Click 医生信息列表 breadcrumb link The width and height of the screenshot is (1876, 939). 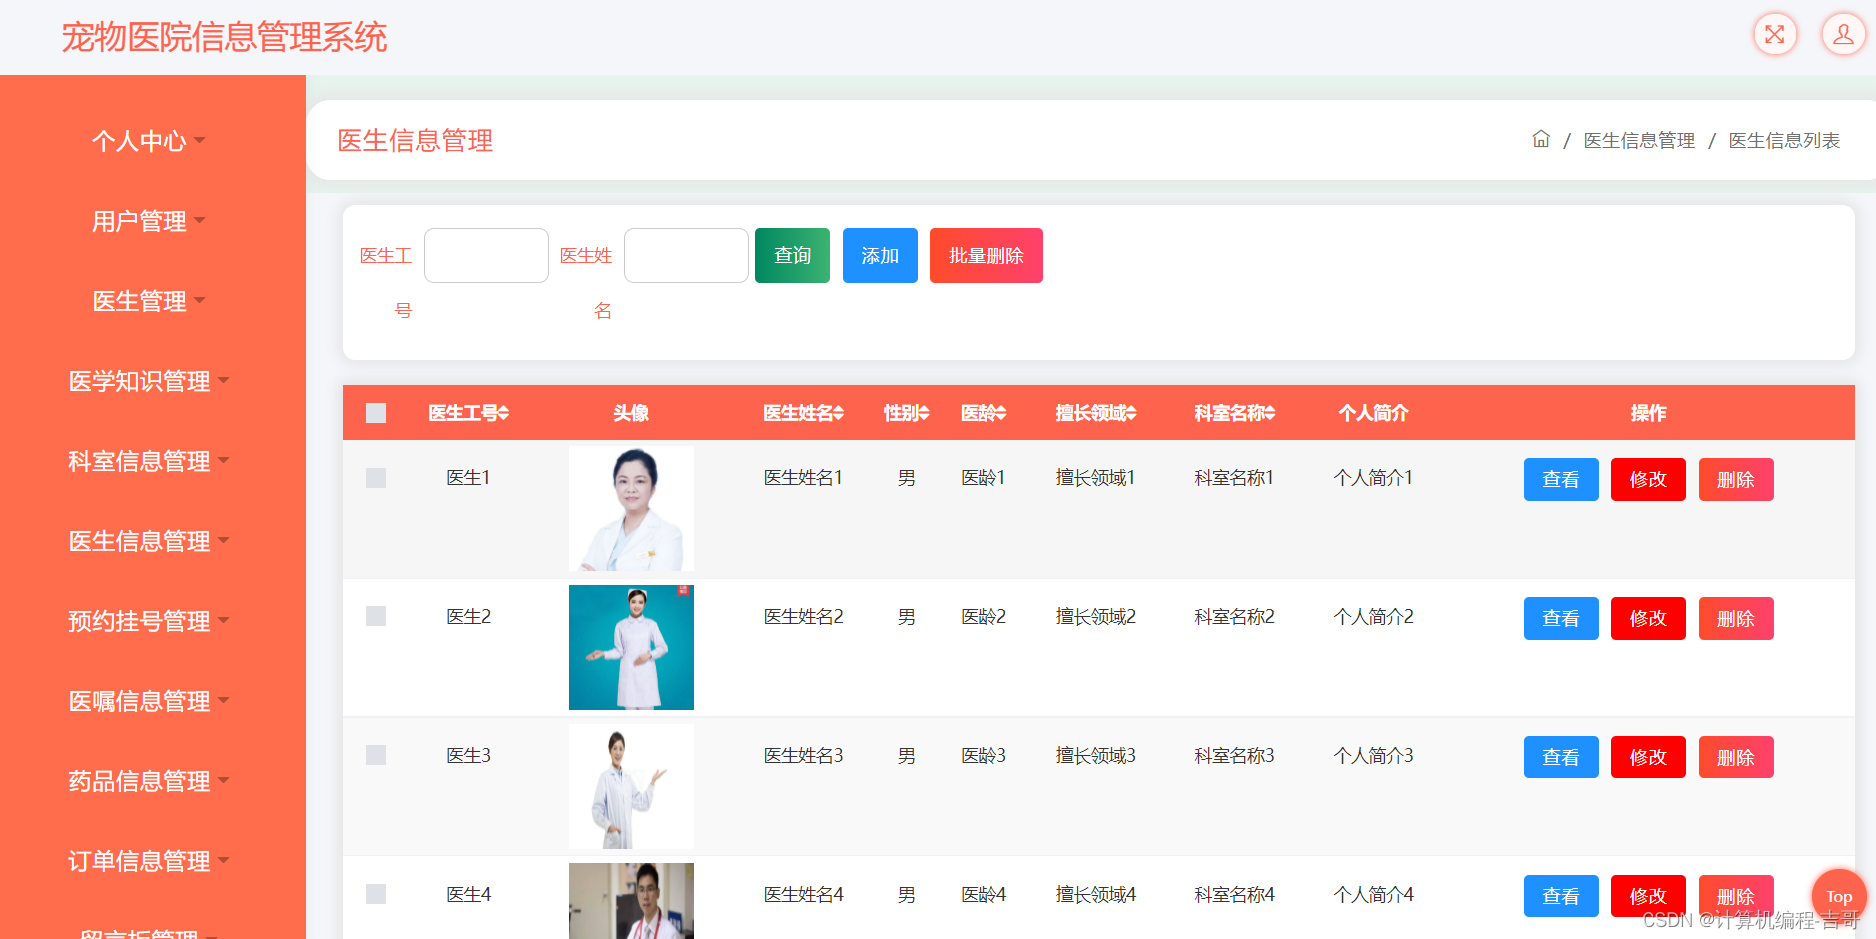point(1785,140)
